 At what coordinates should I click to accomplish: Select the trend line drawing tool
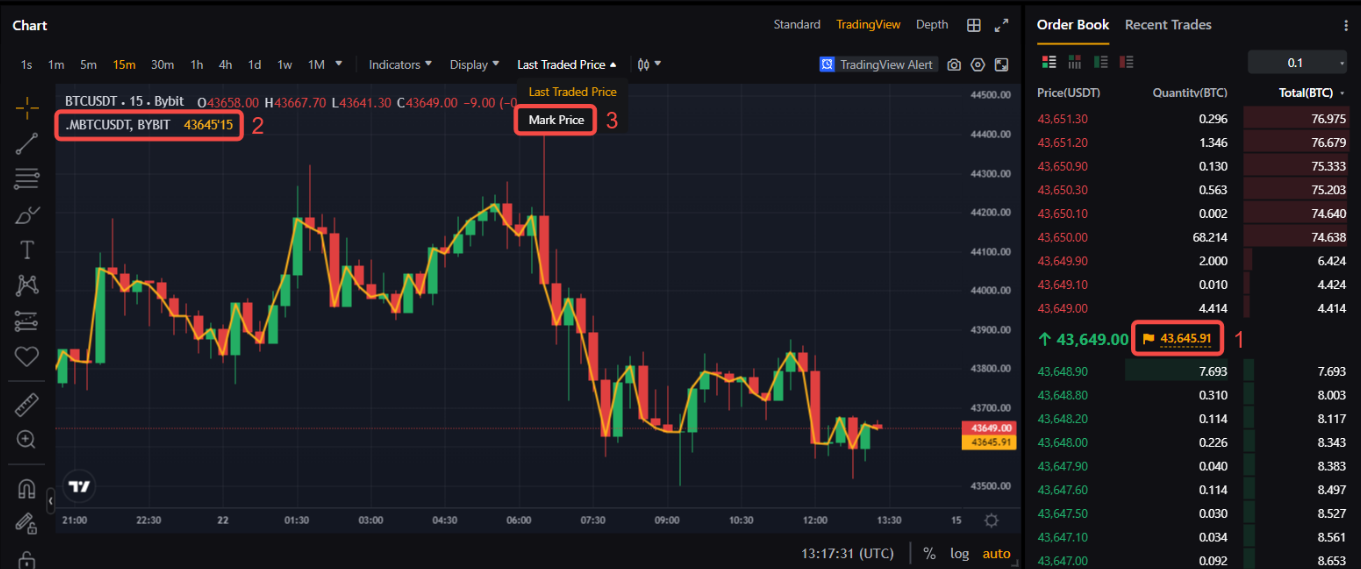tap(27, 143)
